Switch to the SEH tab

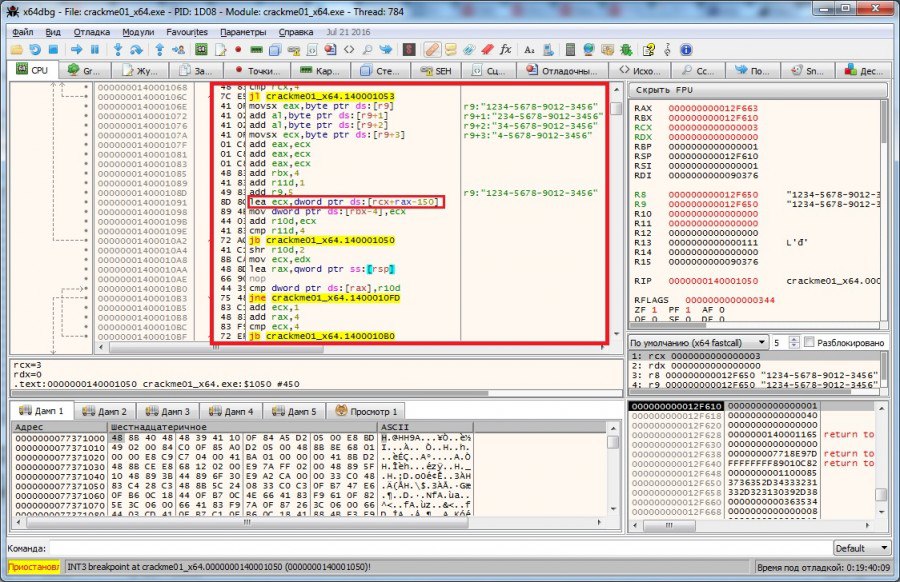click(436, 69)
